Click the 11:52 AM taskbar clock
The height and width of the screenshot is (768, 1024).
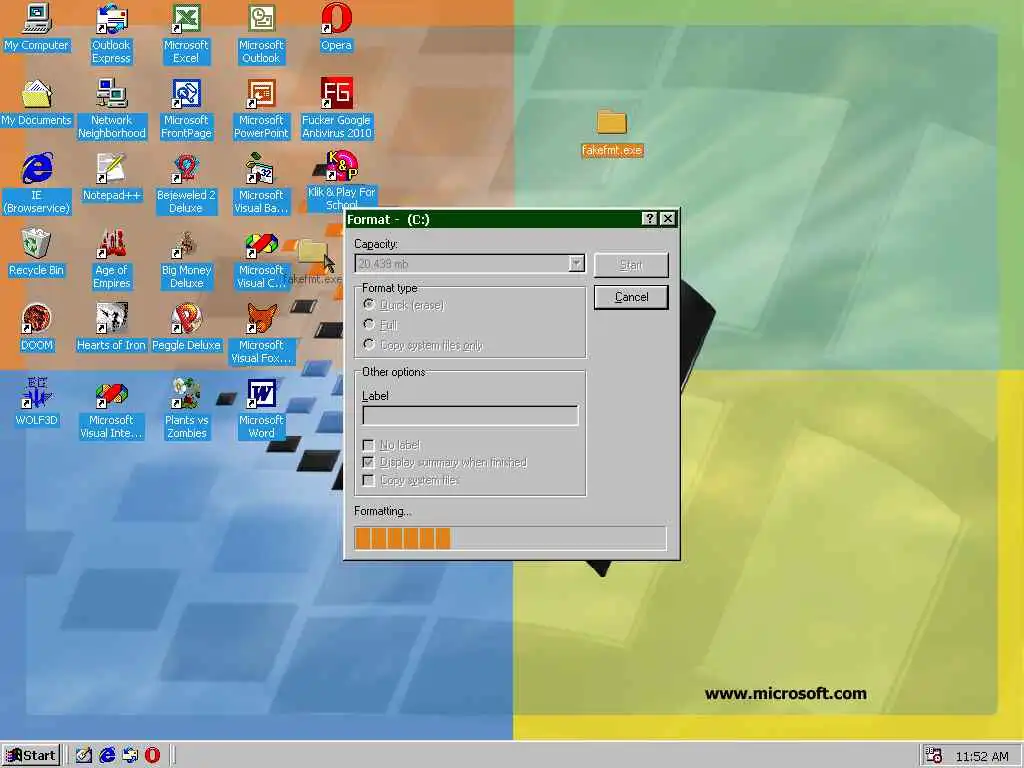[982, 756]
